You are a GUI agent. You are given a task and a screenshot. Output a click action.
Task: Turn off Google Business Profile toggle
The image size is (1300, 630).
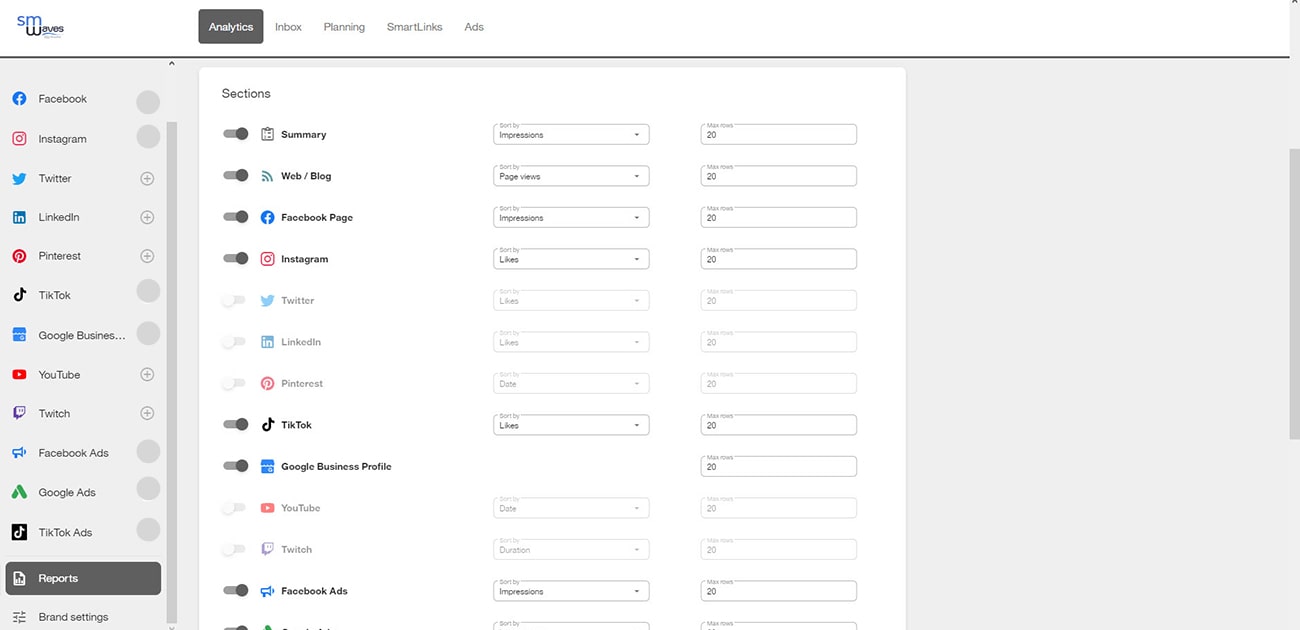click(x=236, y=466)
